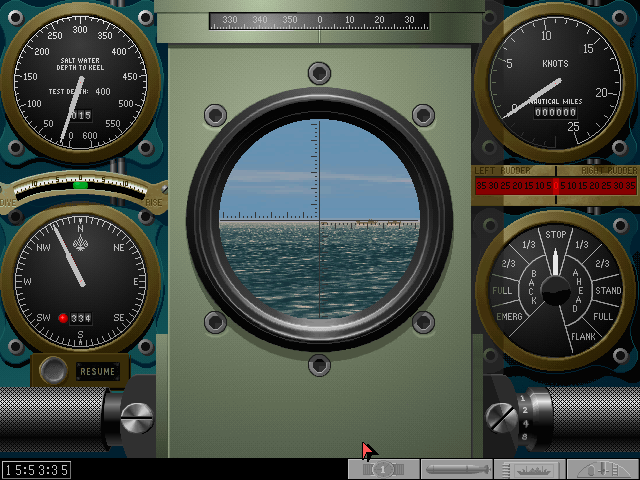Click the red indicator light on compass
Screen dimensions: 640x480
tap(62, 318)
